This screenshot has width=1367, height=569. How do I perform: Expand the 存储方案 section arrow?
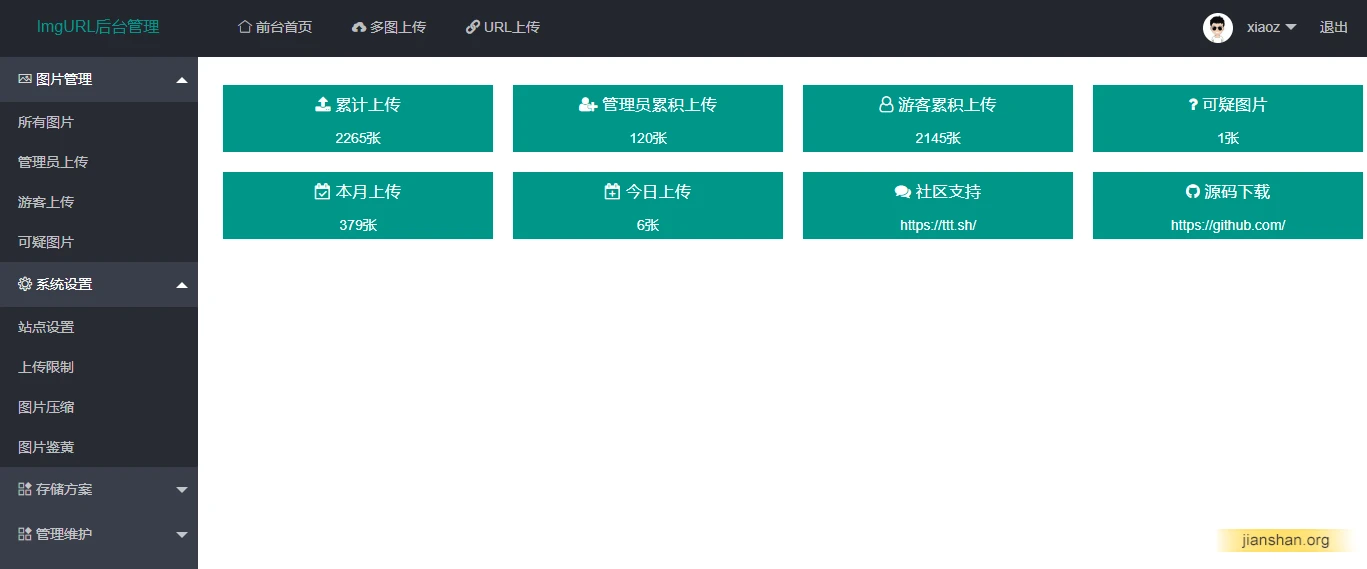(182, 490)
